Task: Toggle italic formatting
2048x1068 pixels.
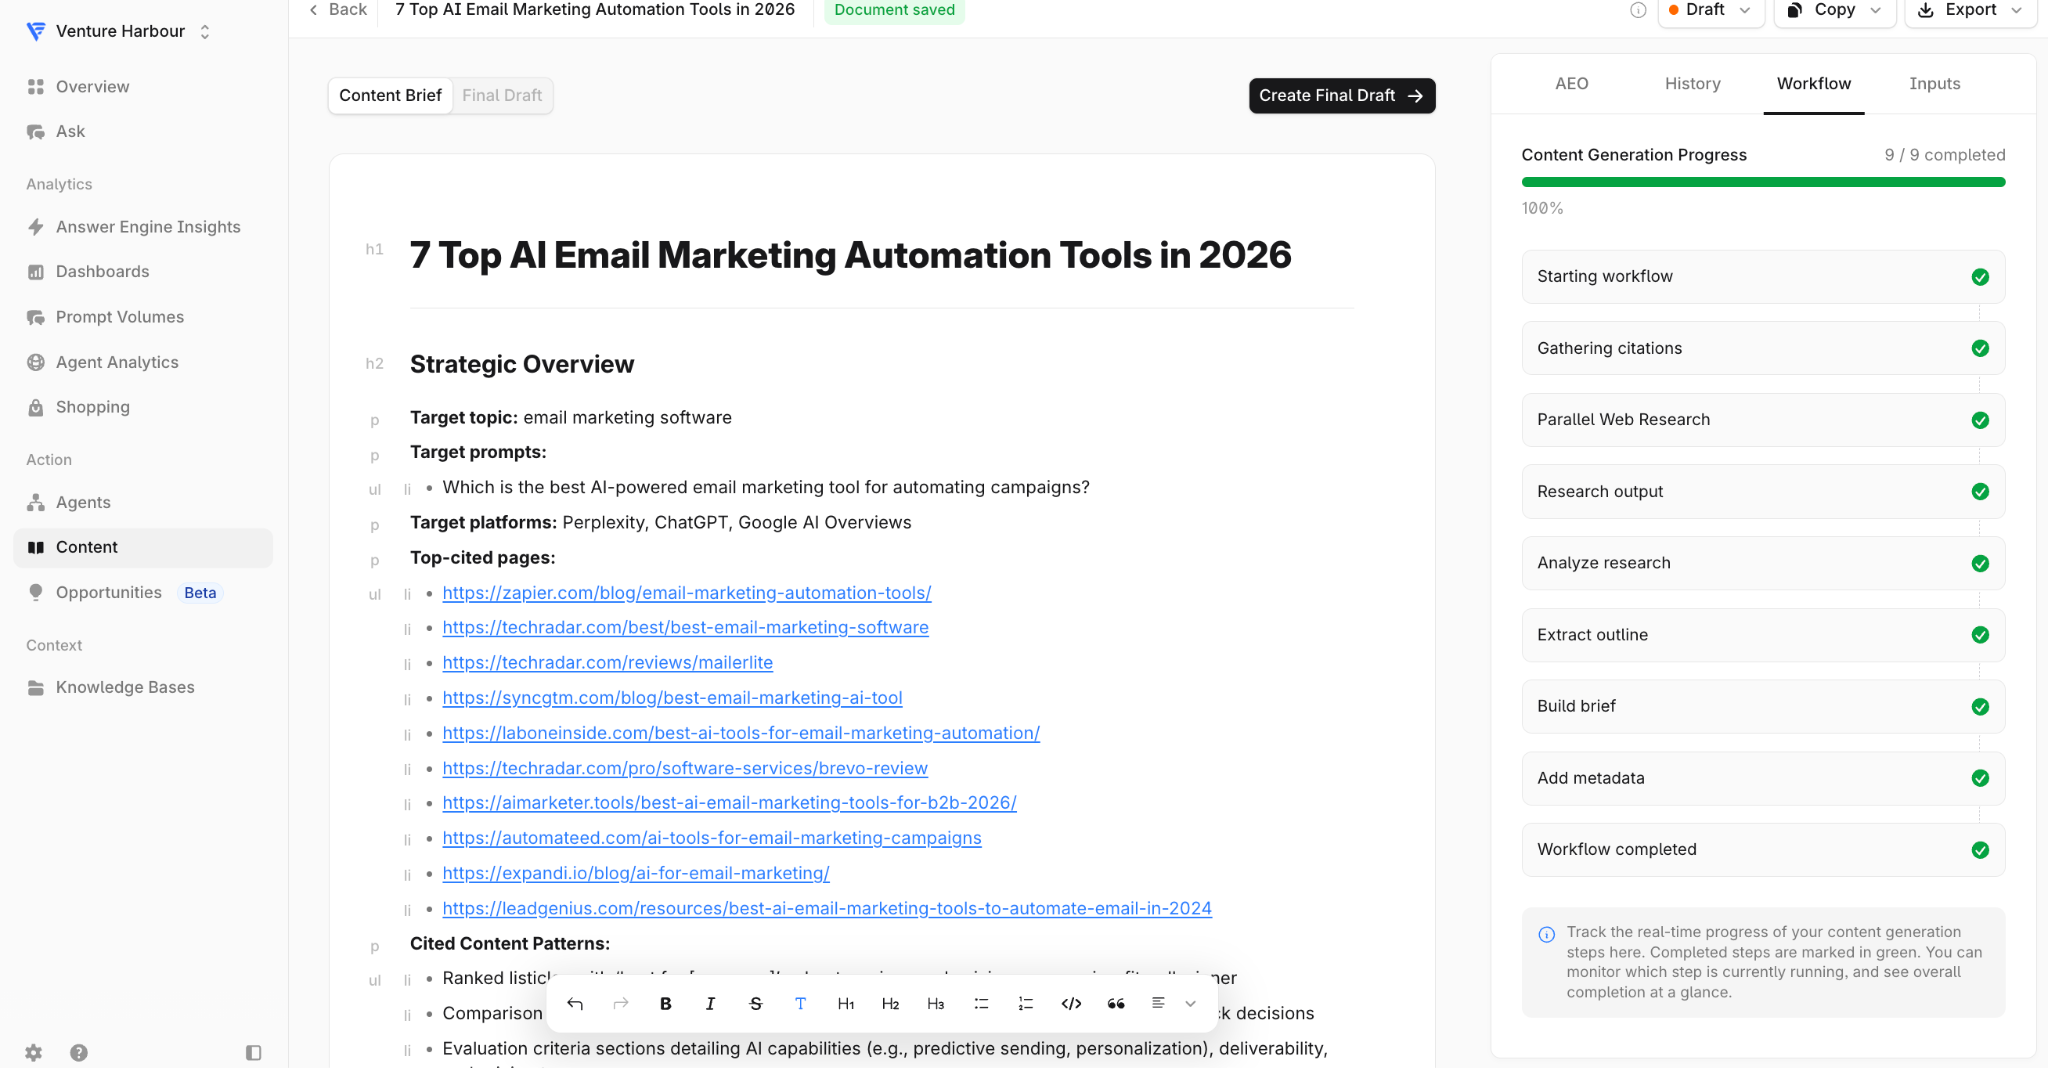Action: (710, 1003)
